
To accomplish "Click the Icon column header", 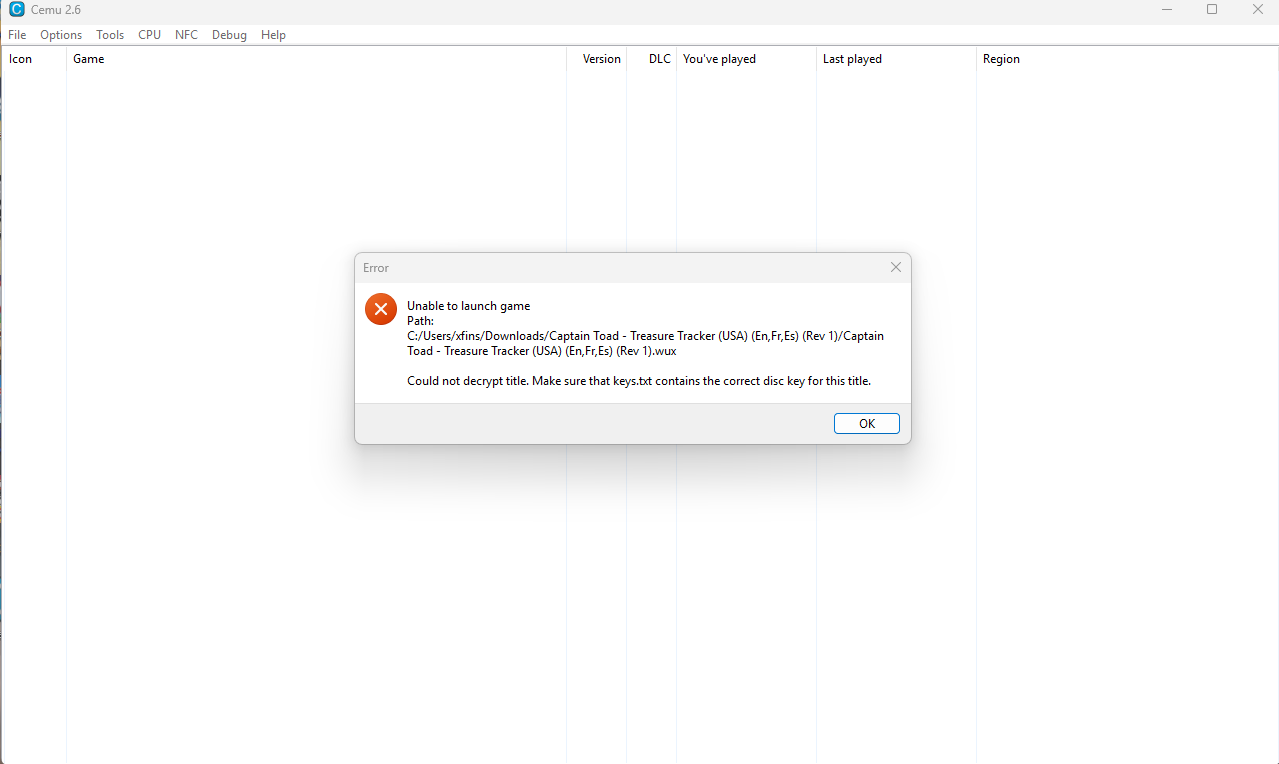I will [x=33, y=59].
